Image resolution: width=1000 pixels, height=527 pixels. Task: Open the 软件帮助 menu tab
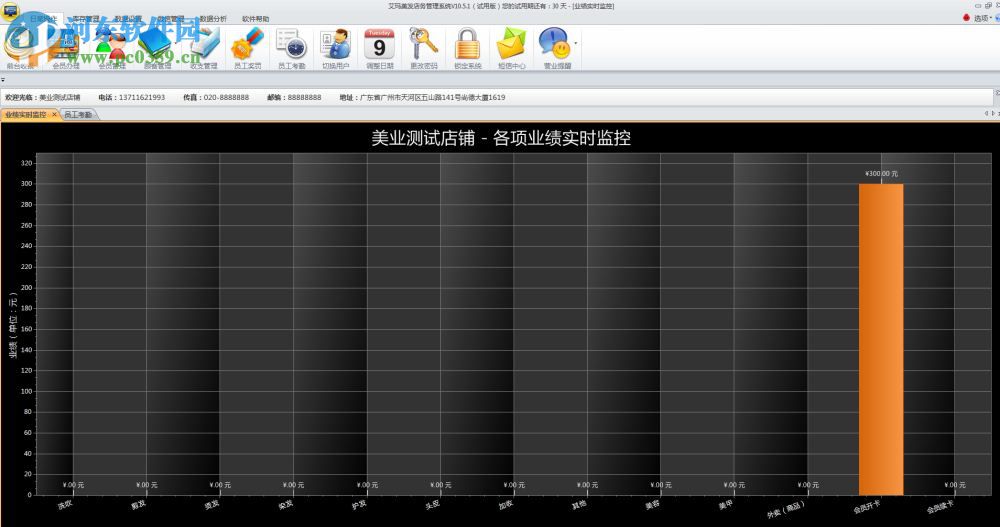point(255,18)
